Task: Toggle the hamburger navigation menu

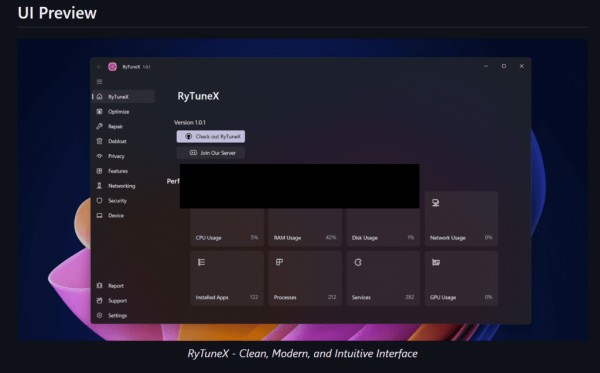Action: pyautogui.click(x=99, y=81)
